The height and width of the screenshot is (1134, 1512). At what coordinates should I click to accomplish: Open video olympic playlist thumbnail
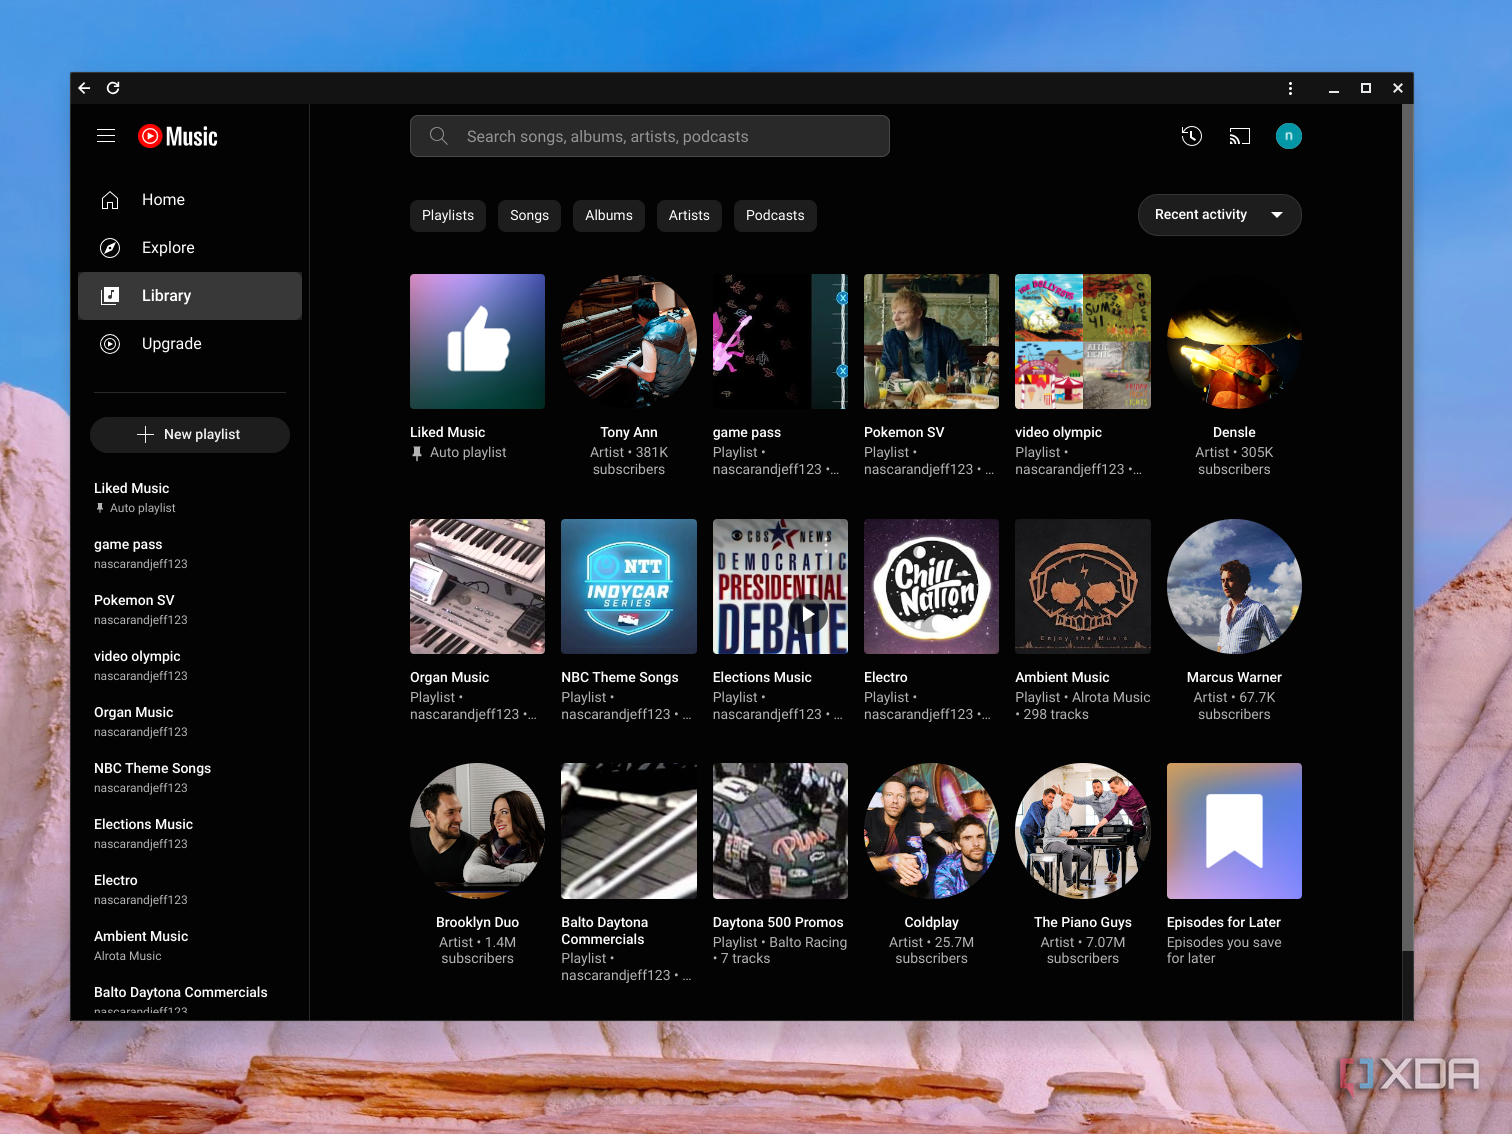point(1083,341)
